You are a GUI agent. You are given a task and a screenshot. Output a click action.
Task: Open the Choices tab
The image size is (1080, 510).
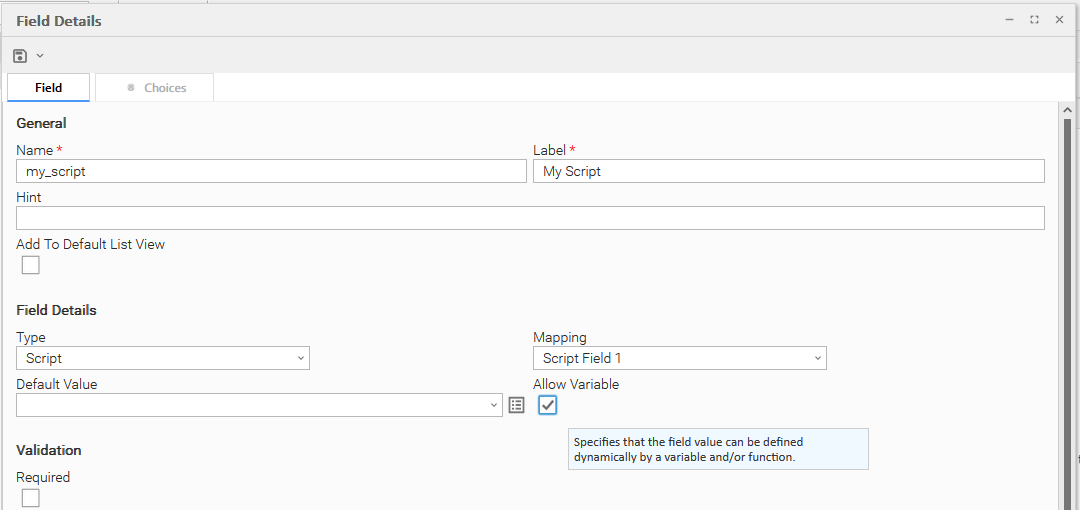155,88
